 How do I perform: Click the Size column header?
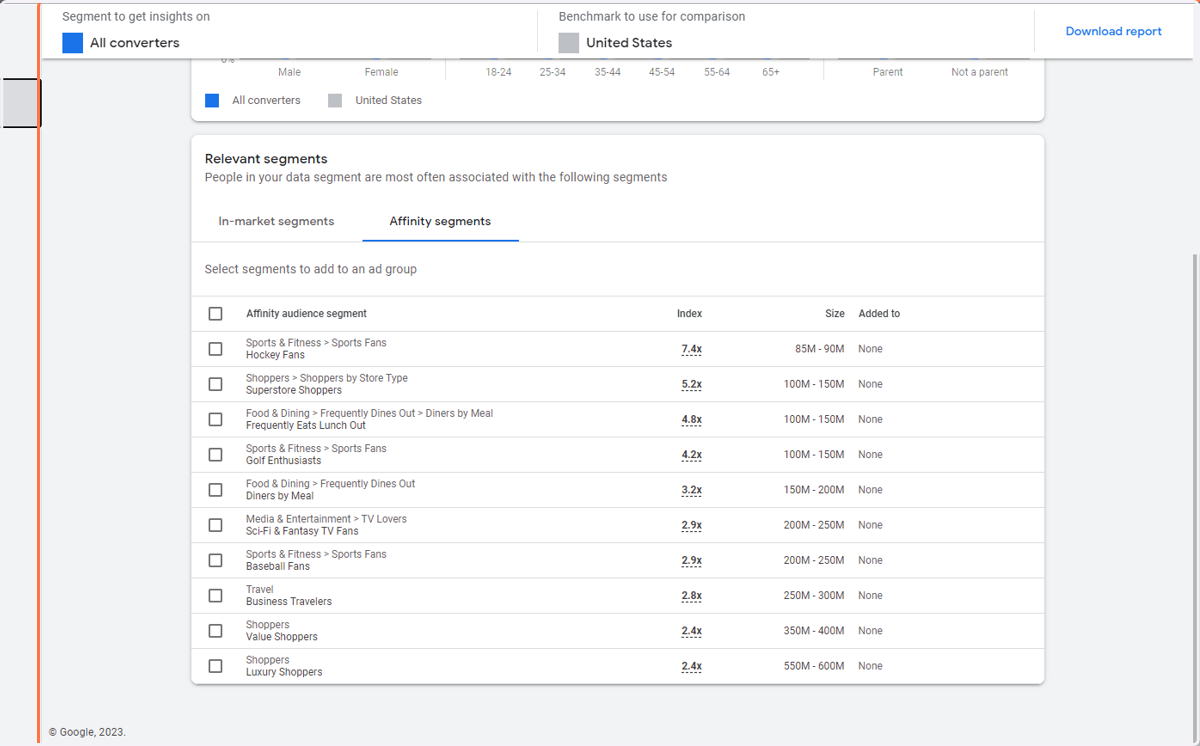point(834,314)
